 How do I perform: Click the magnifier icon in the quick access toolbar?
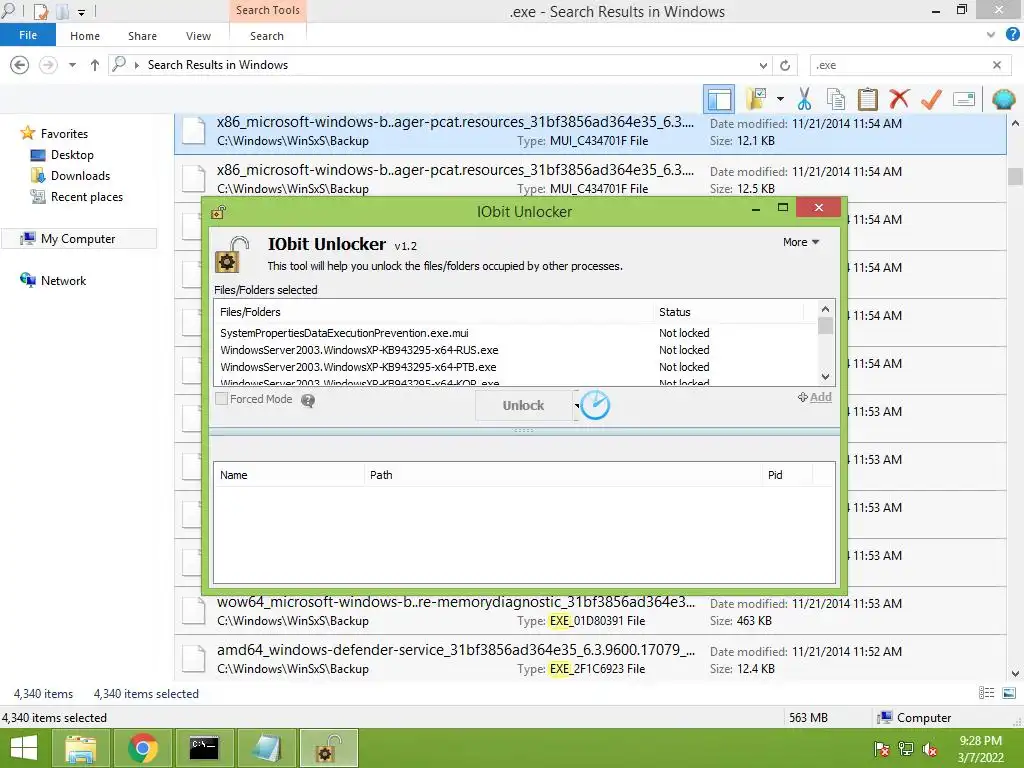[8, 10]
